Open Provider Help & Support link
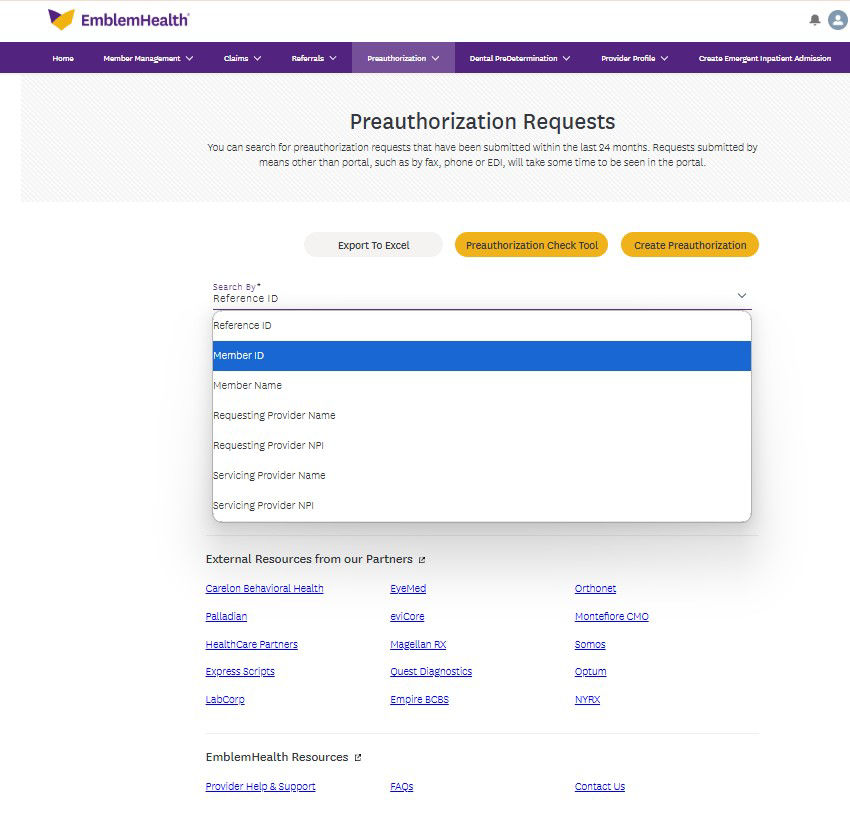This screenshot has height=830, width=850. click(260, 787)
